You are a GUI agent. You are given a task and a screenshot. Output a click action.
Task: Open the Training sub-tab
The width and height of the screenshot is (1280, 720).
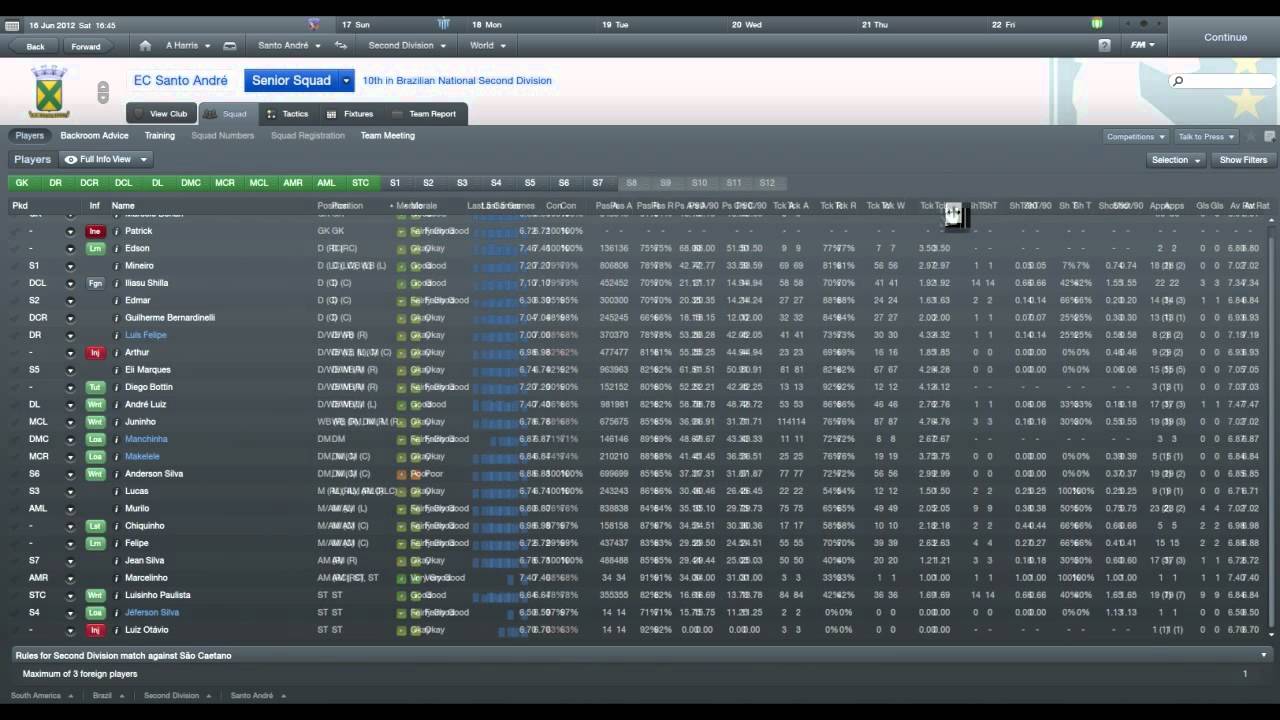coord(159,136)
